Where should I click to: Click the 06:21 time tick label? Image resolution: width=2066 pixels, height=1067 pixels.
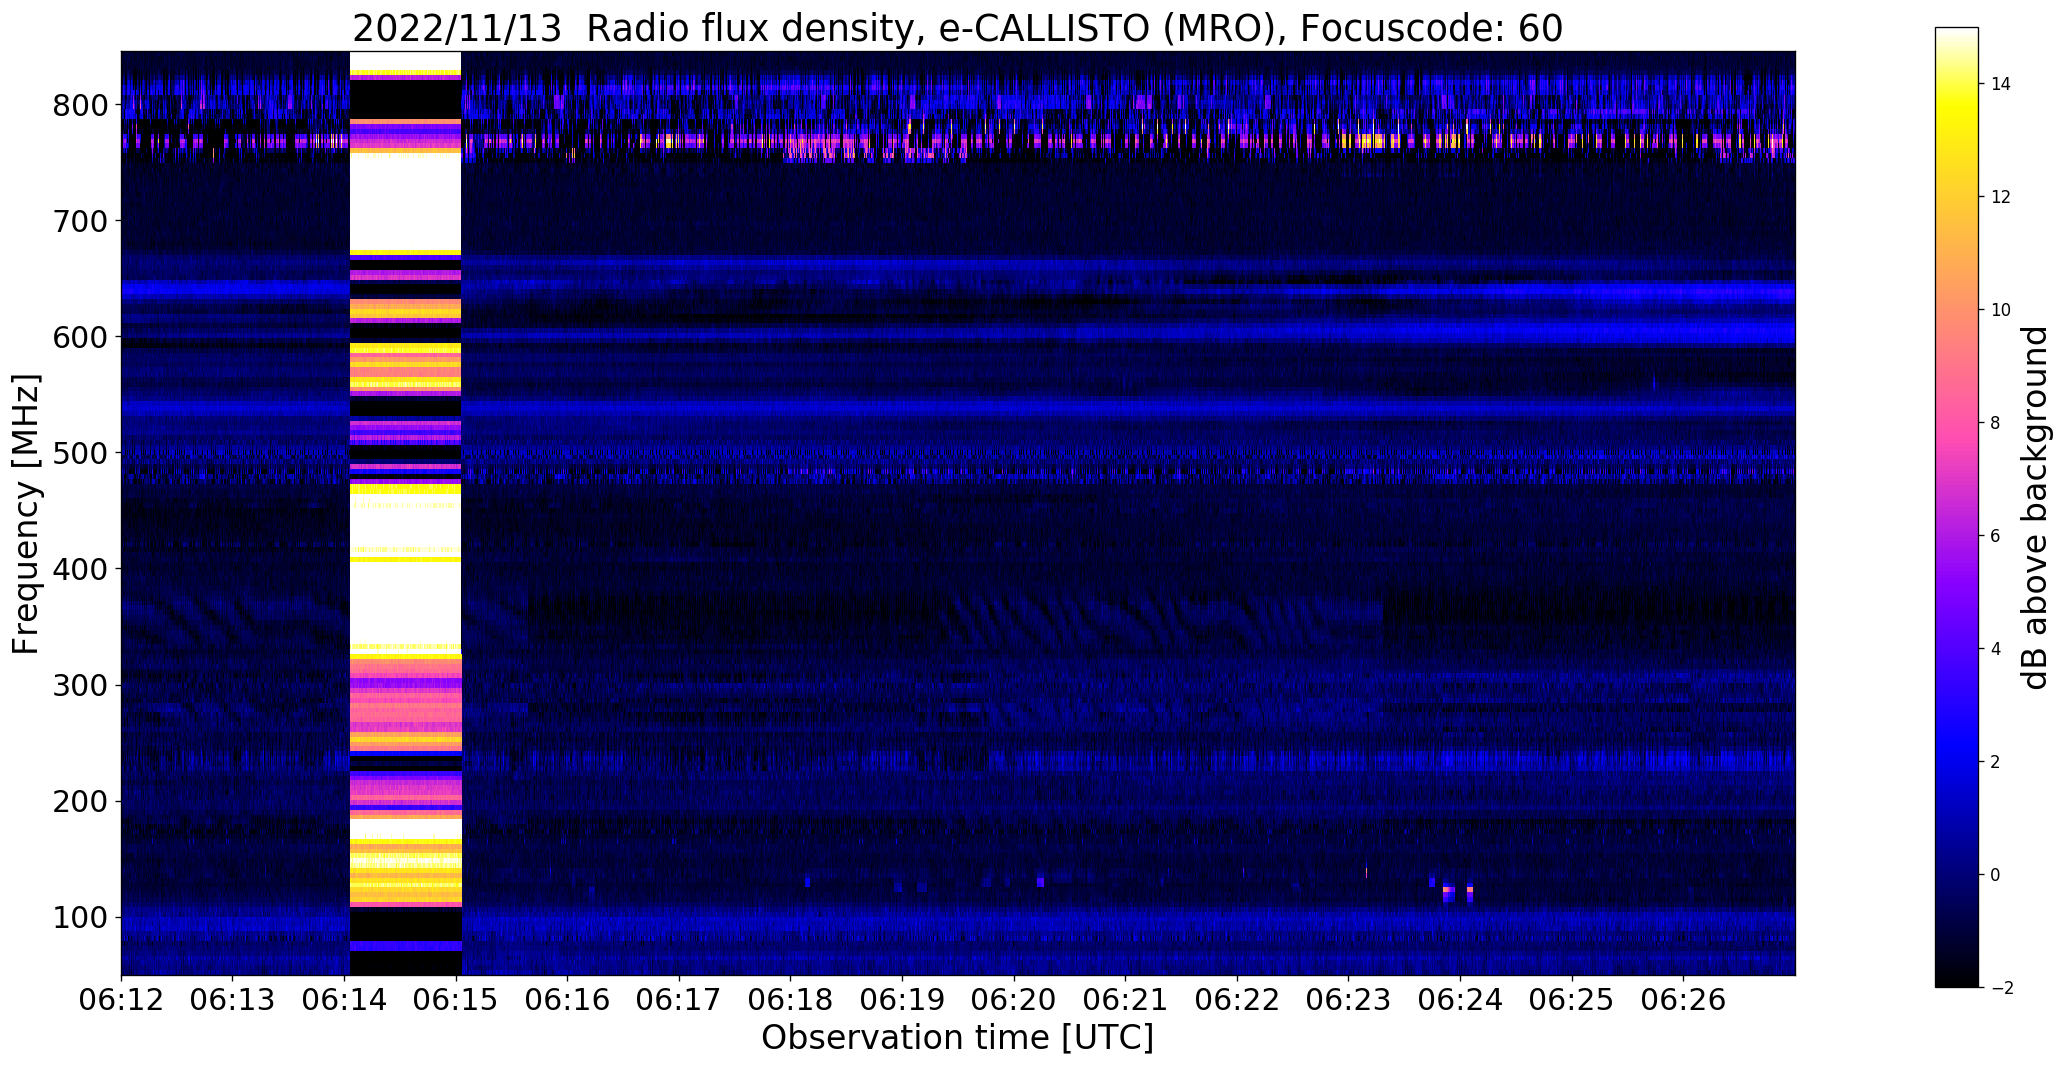click(1126, 999)
